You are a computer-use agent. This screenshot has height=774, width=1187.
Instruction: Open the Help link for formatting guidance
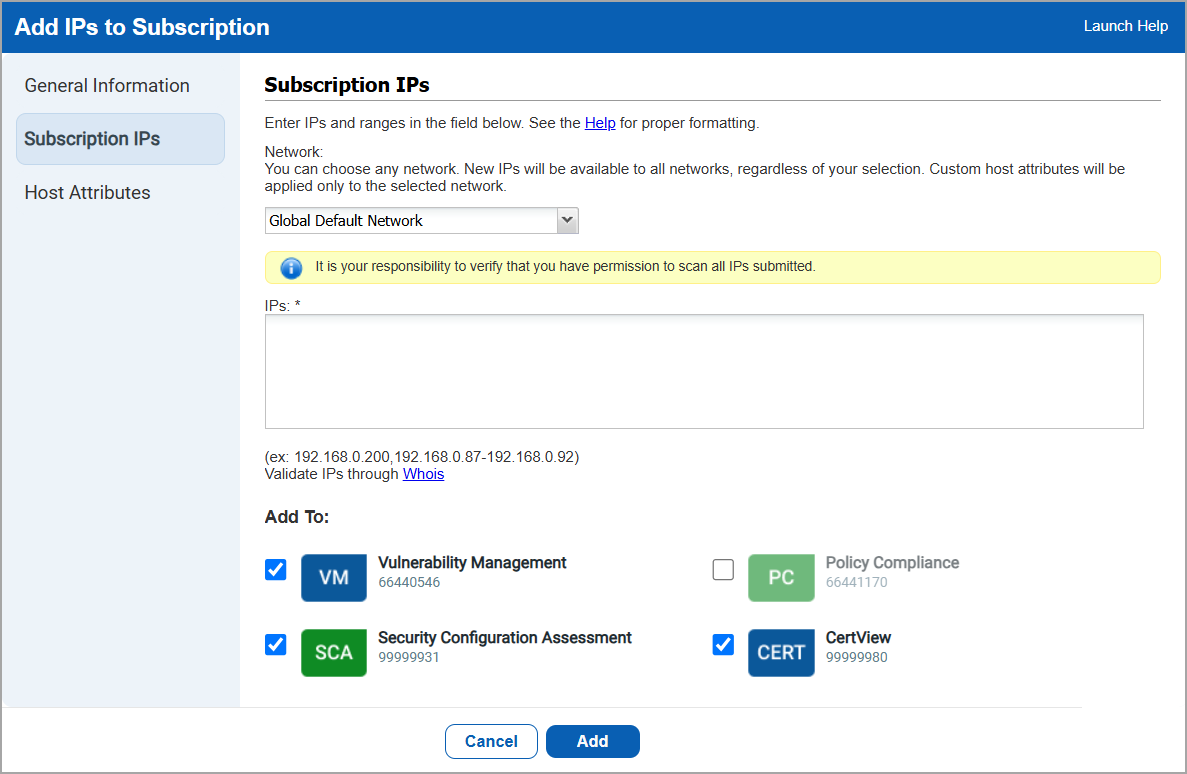coord(600,122)
